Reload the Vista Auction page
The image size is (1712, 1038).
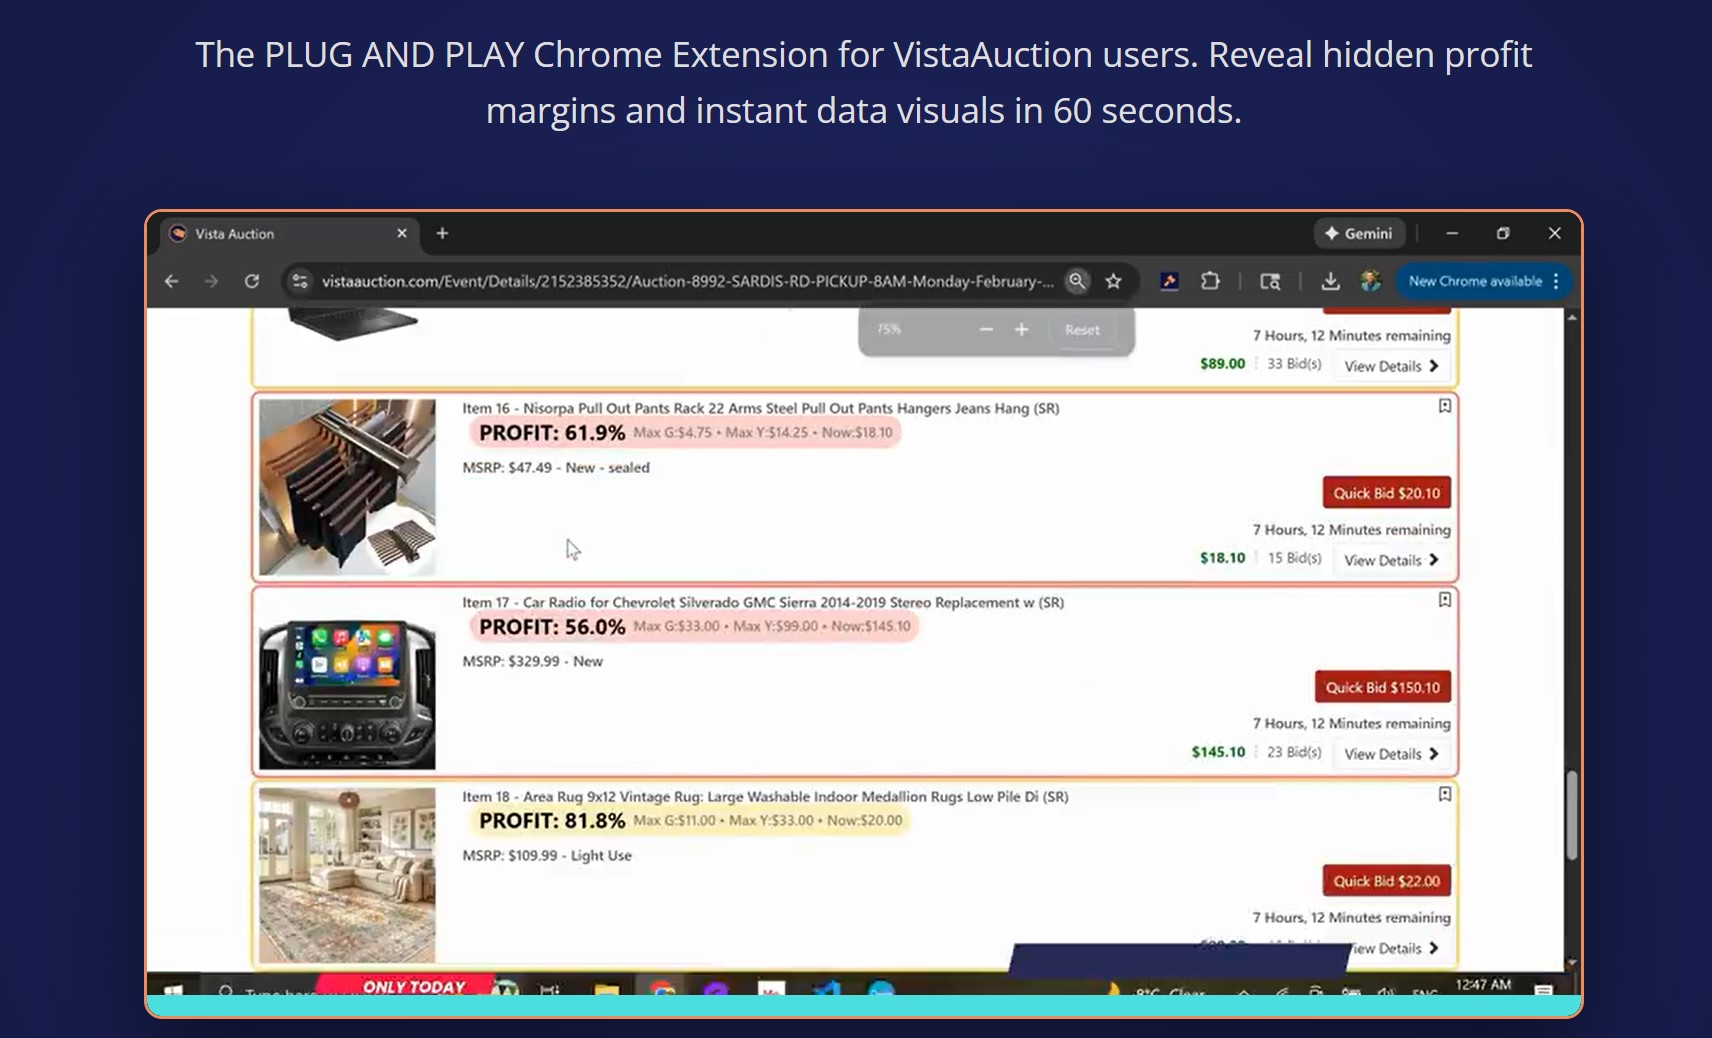click(x=252, y=282)
